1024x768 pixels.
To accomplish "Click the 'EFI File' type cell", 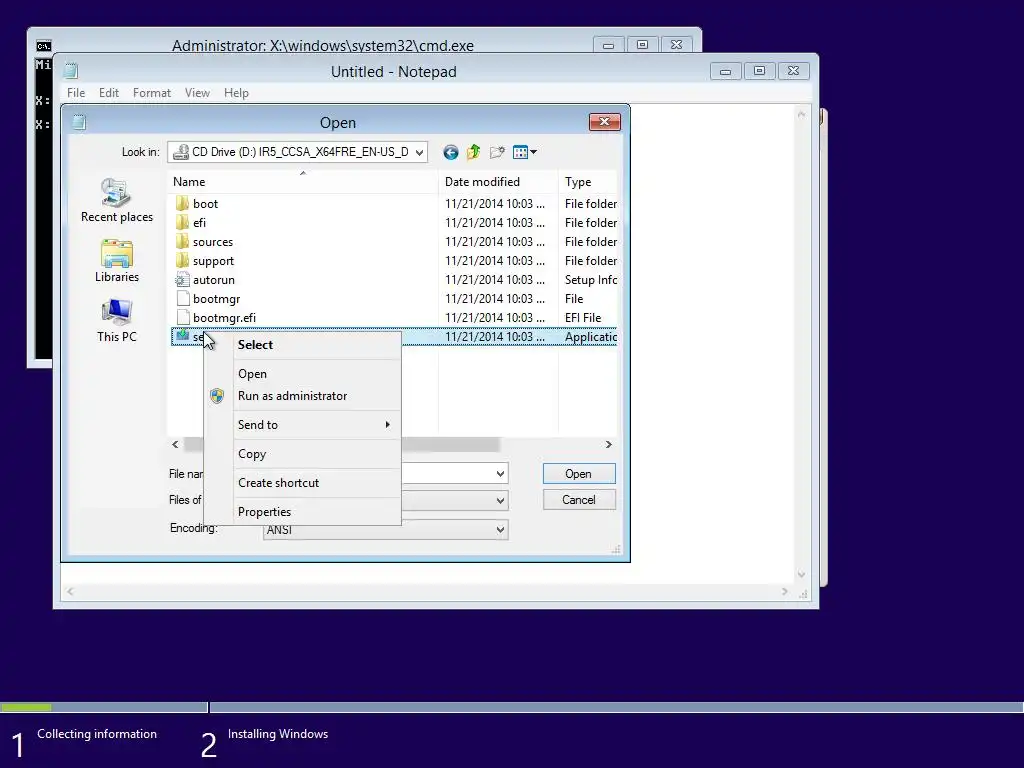I will [x=583, y=317].
